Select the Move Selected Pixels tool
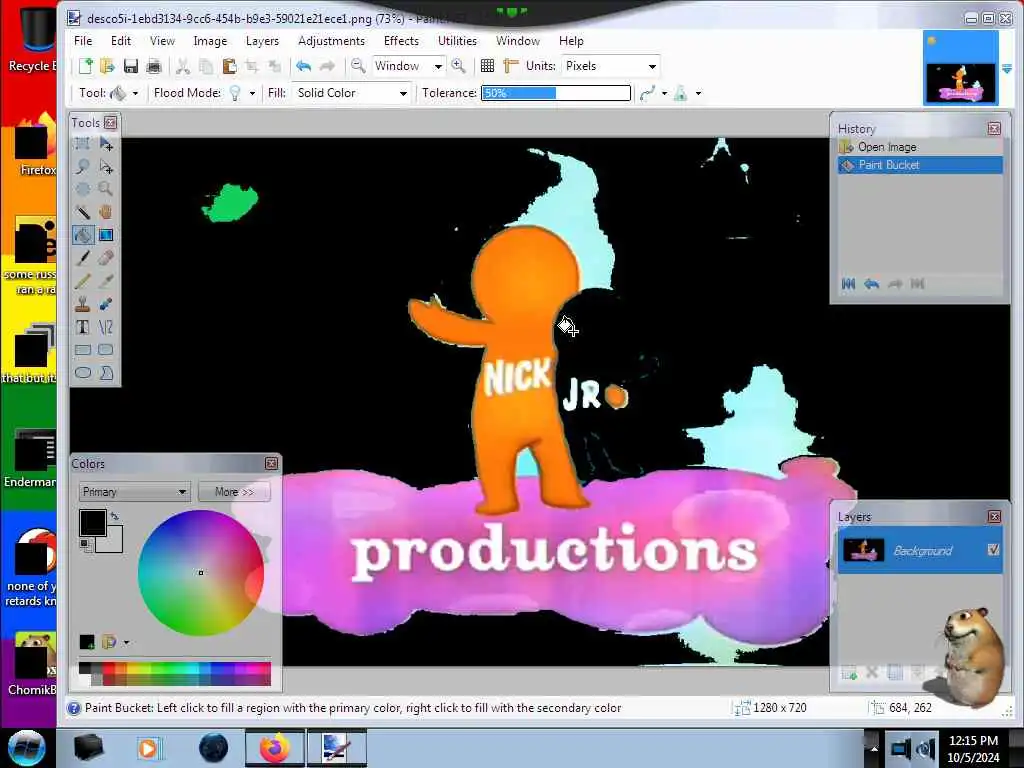Image resolution: width=1024 pixels, height=768 pixels. (x=106, y=144)
